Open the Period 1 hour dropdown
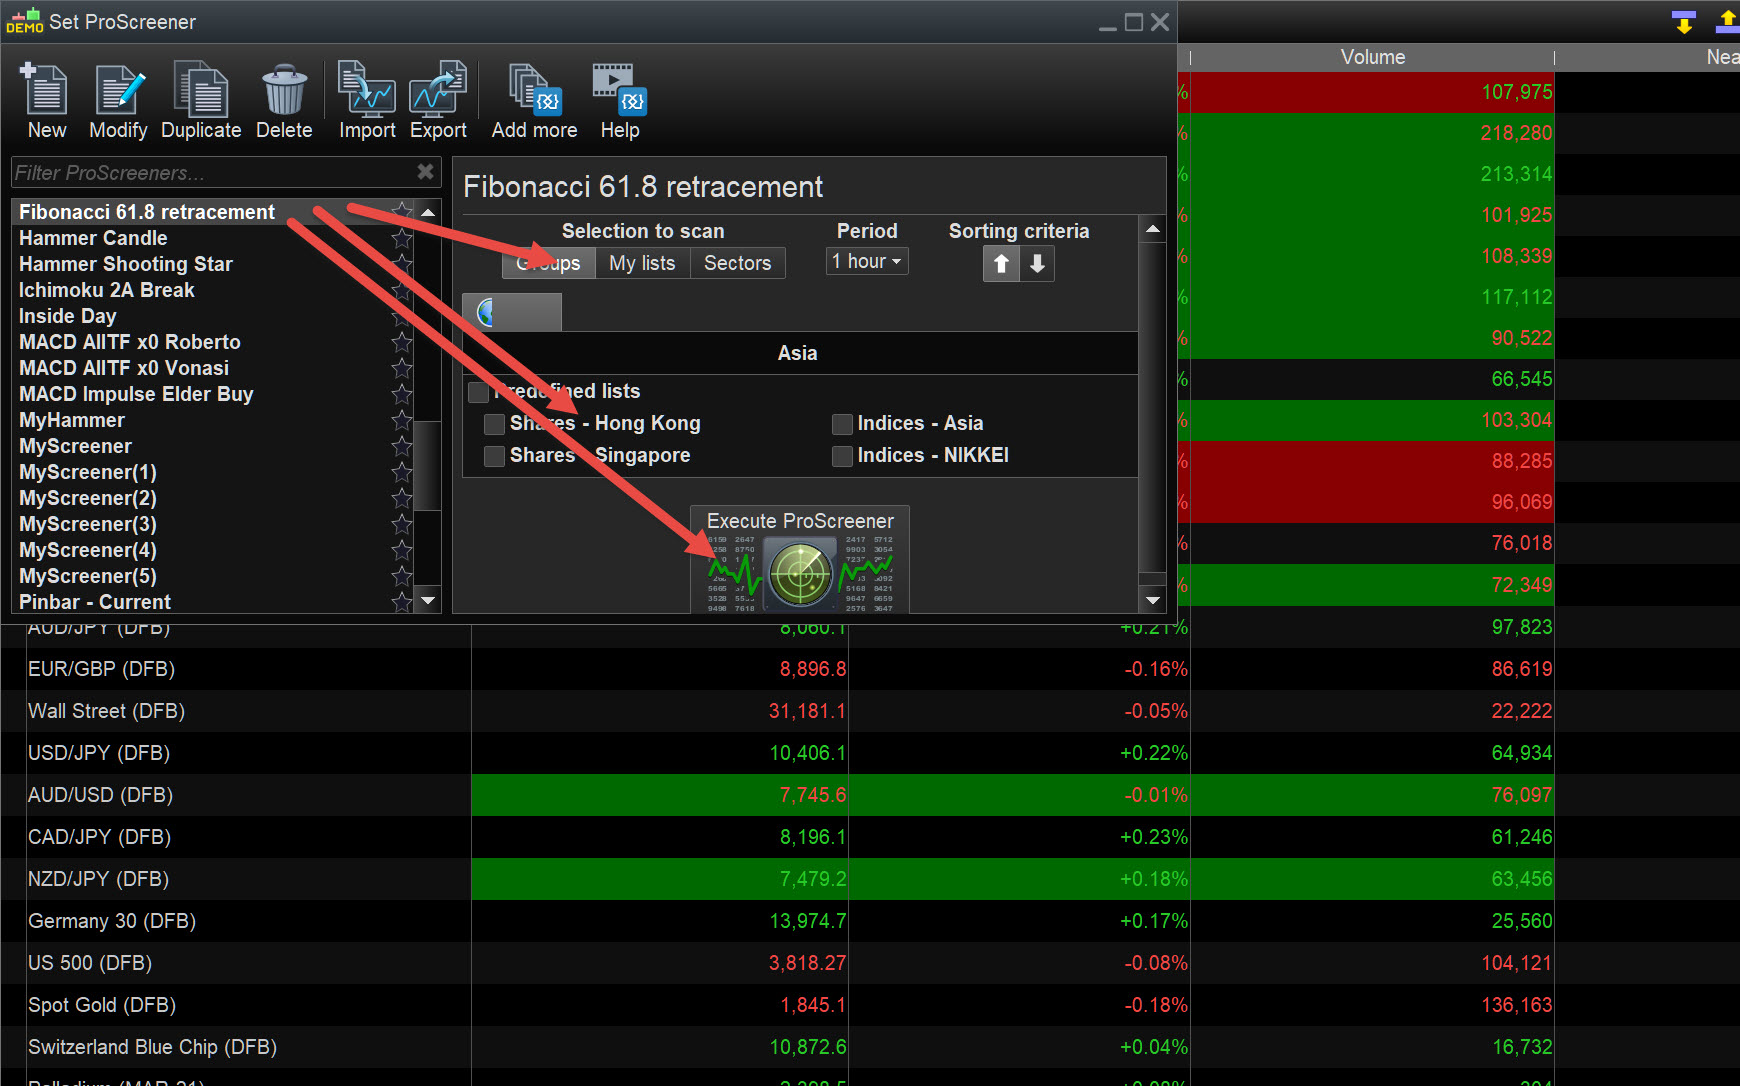The height and width of the screenshot is (1086, 1740). point(867,261)
